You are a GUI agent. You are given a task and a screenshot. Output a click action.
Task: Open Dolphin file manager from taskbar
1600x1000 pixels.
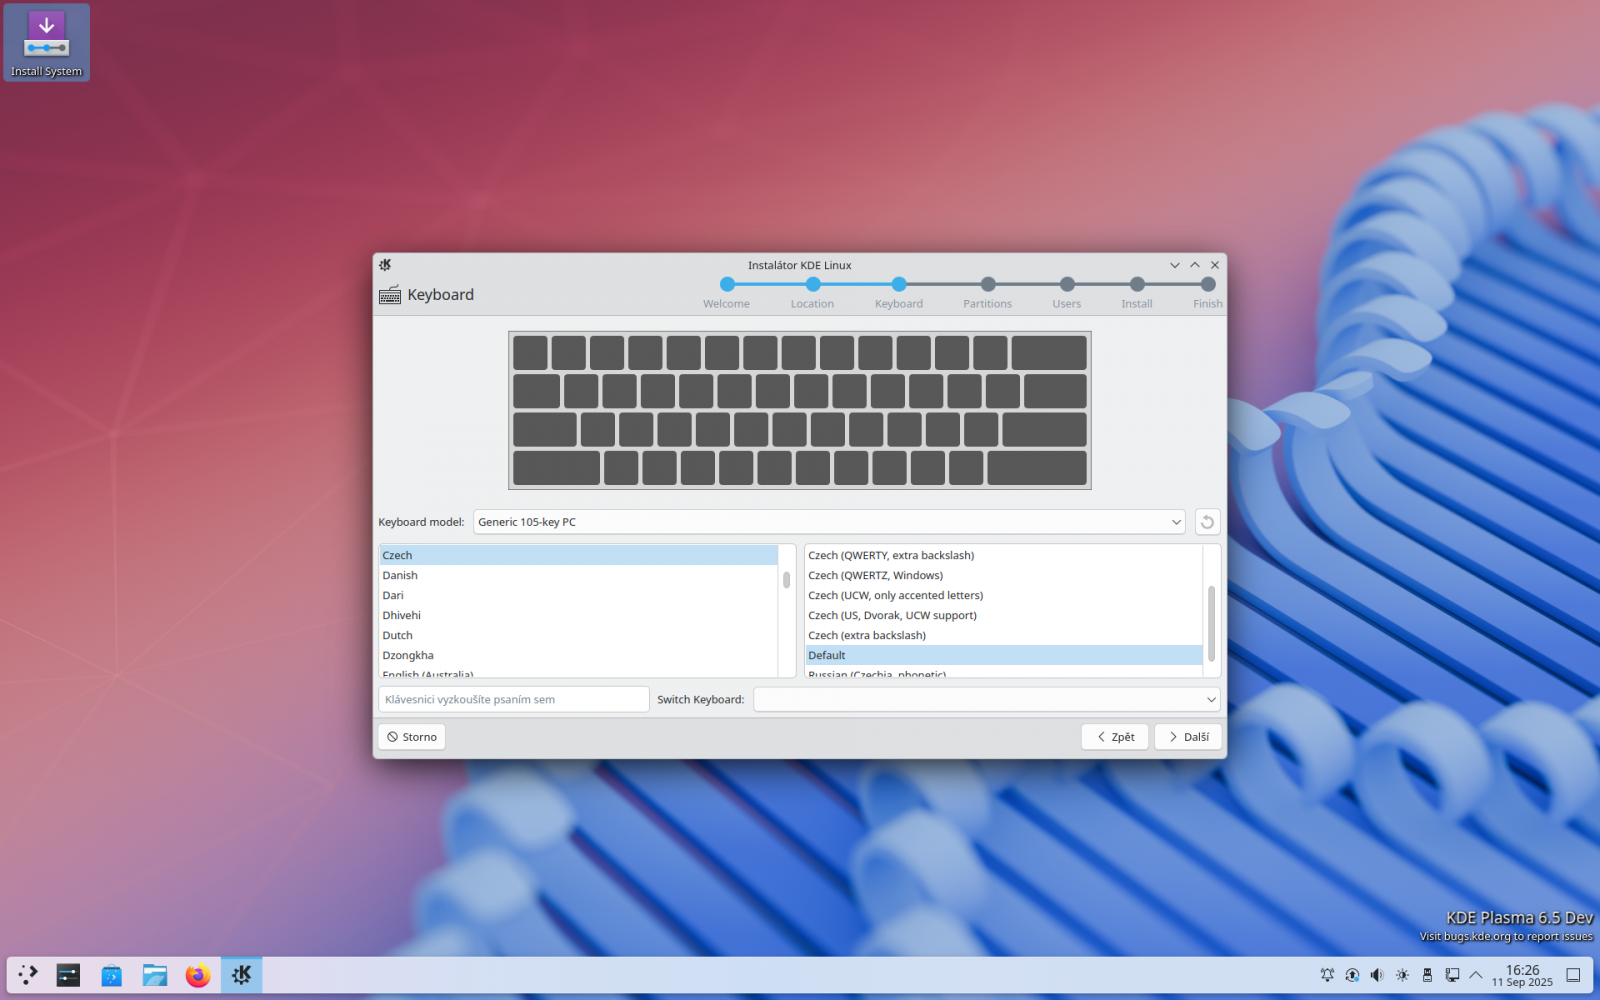click(155, 975)
